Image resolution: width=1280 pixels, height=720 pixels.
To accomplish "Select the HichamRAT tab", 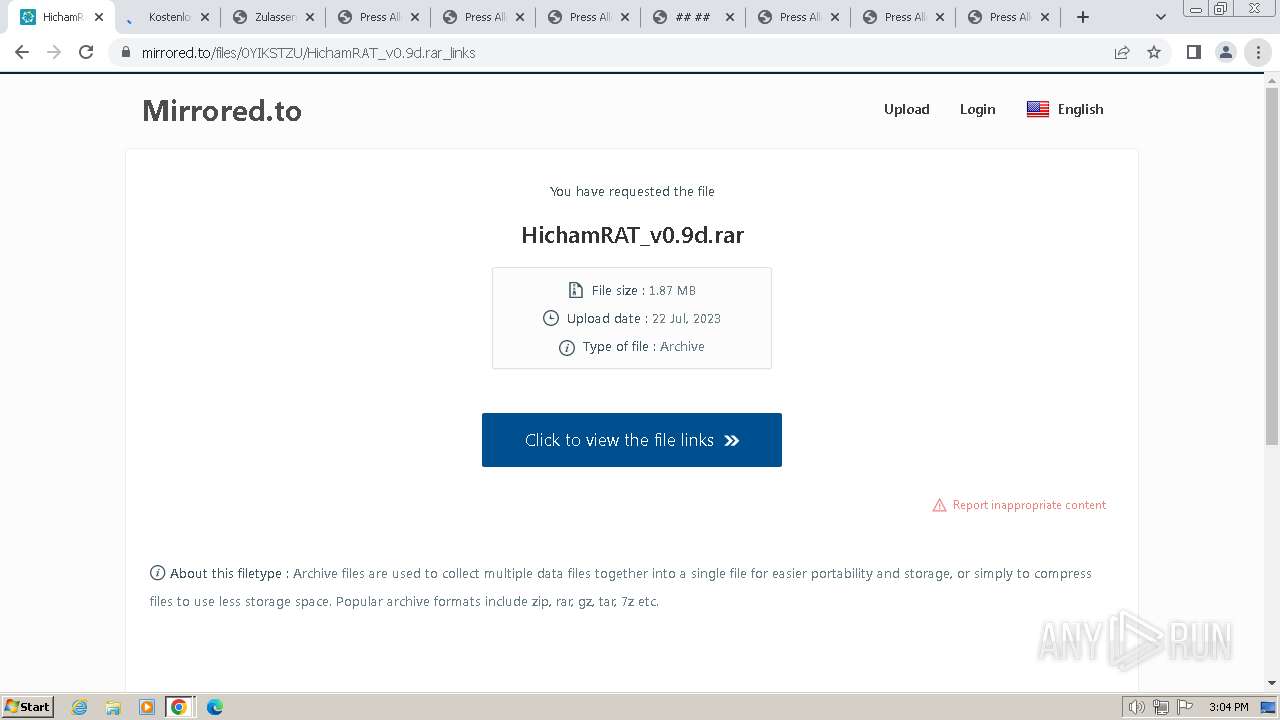I will 60,17.
